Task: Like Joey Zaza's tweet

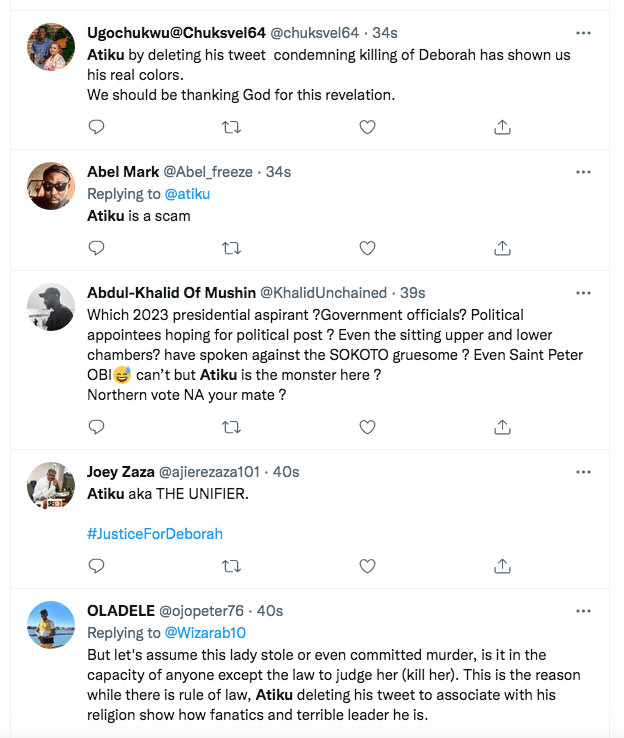Action: pyautogui.click(x=367, y=566)
